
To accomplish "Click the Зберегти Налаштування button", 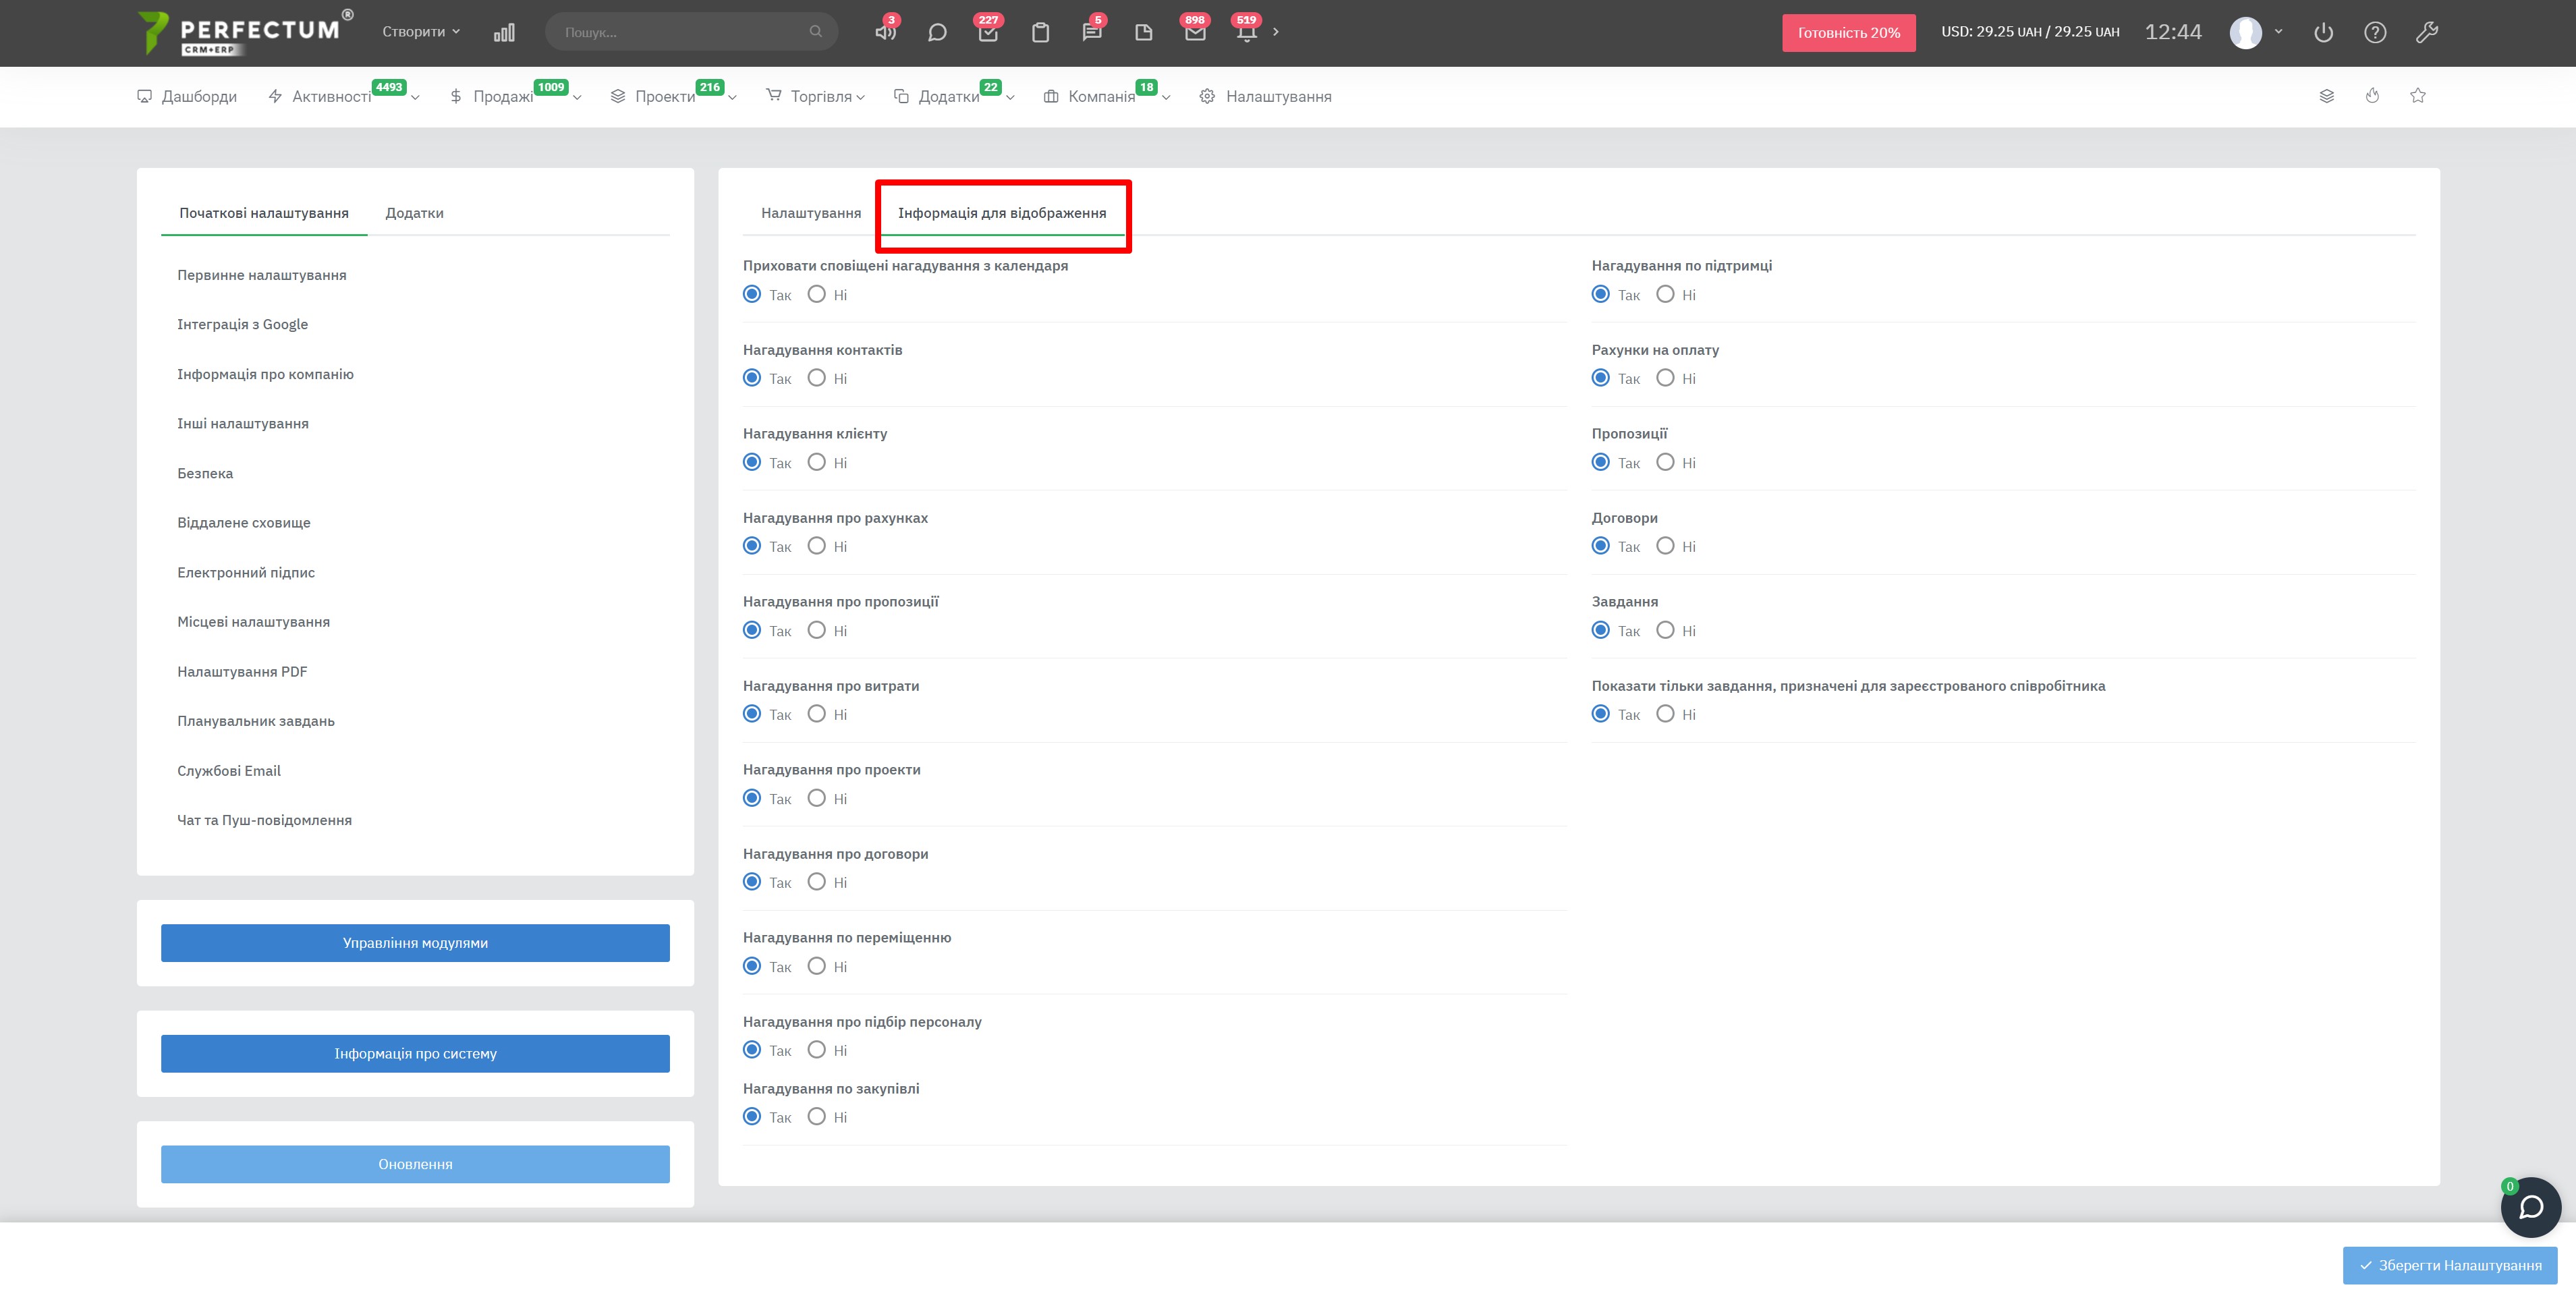I will (x=2449, y=1265).
